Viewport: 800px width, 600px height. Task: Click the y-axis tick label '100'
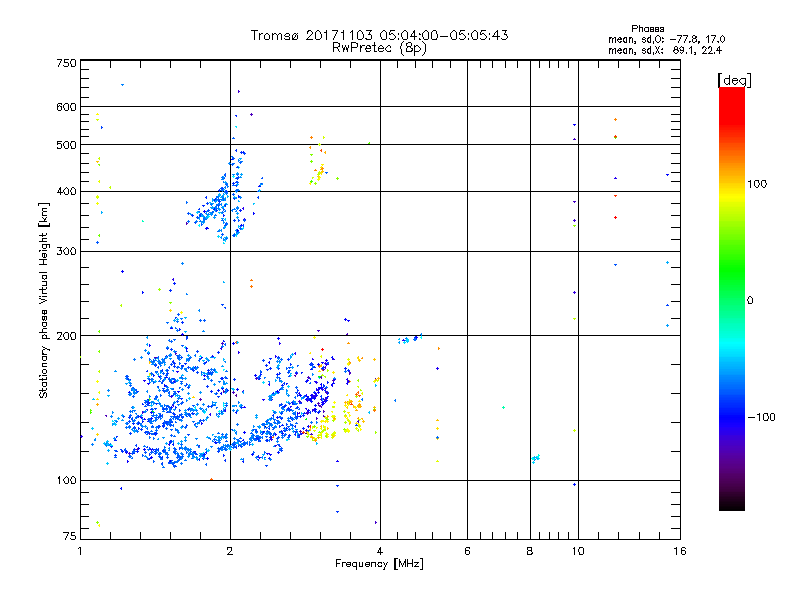click(x=66, y=481)
